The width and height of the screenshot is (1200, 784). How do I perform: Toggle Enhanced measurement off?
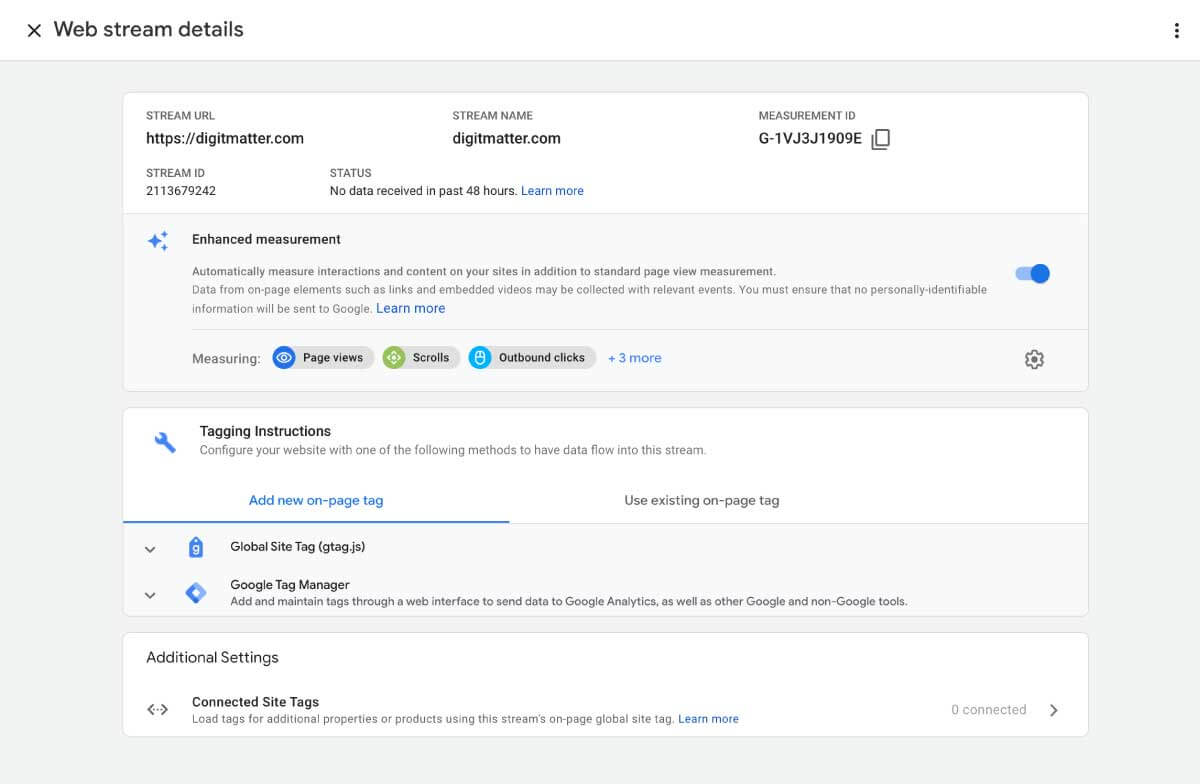click(1031, 272)
